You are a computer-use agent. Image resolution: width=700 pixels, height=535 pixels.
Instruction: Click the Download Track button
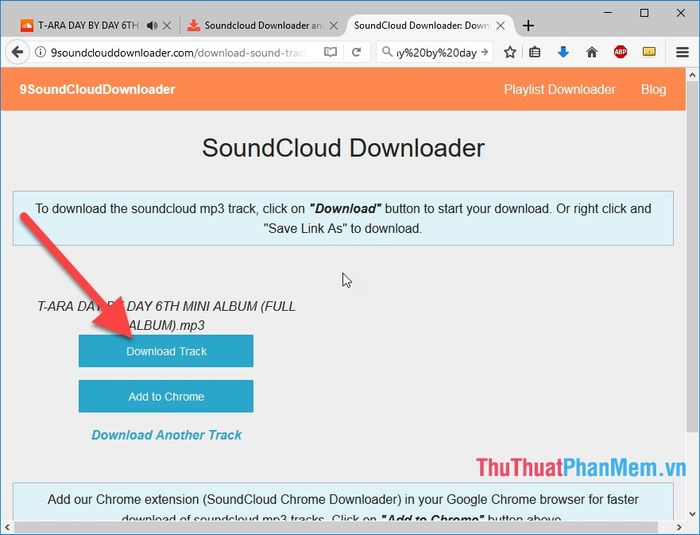(x=166, y=351)
